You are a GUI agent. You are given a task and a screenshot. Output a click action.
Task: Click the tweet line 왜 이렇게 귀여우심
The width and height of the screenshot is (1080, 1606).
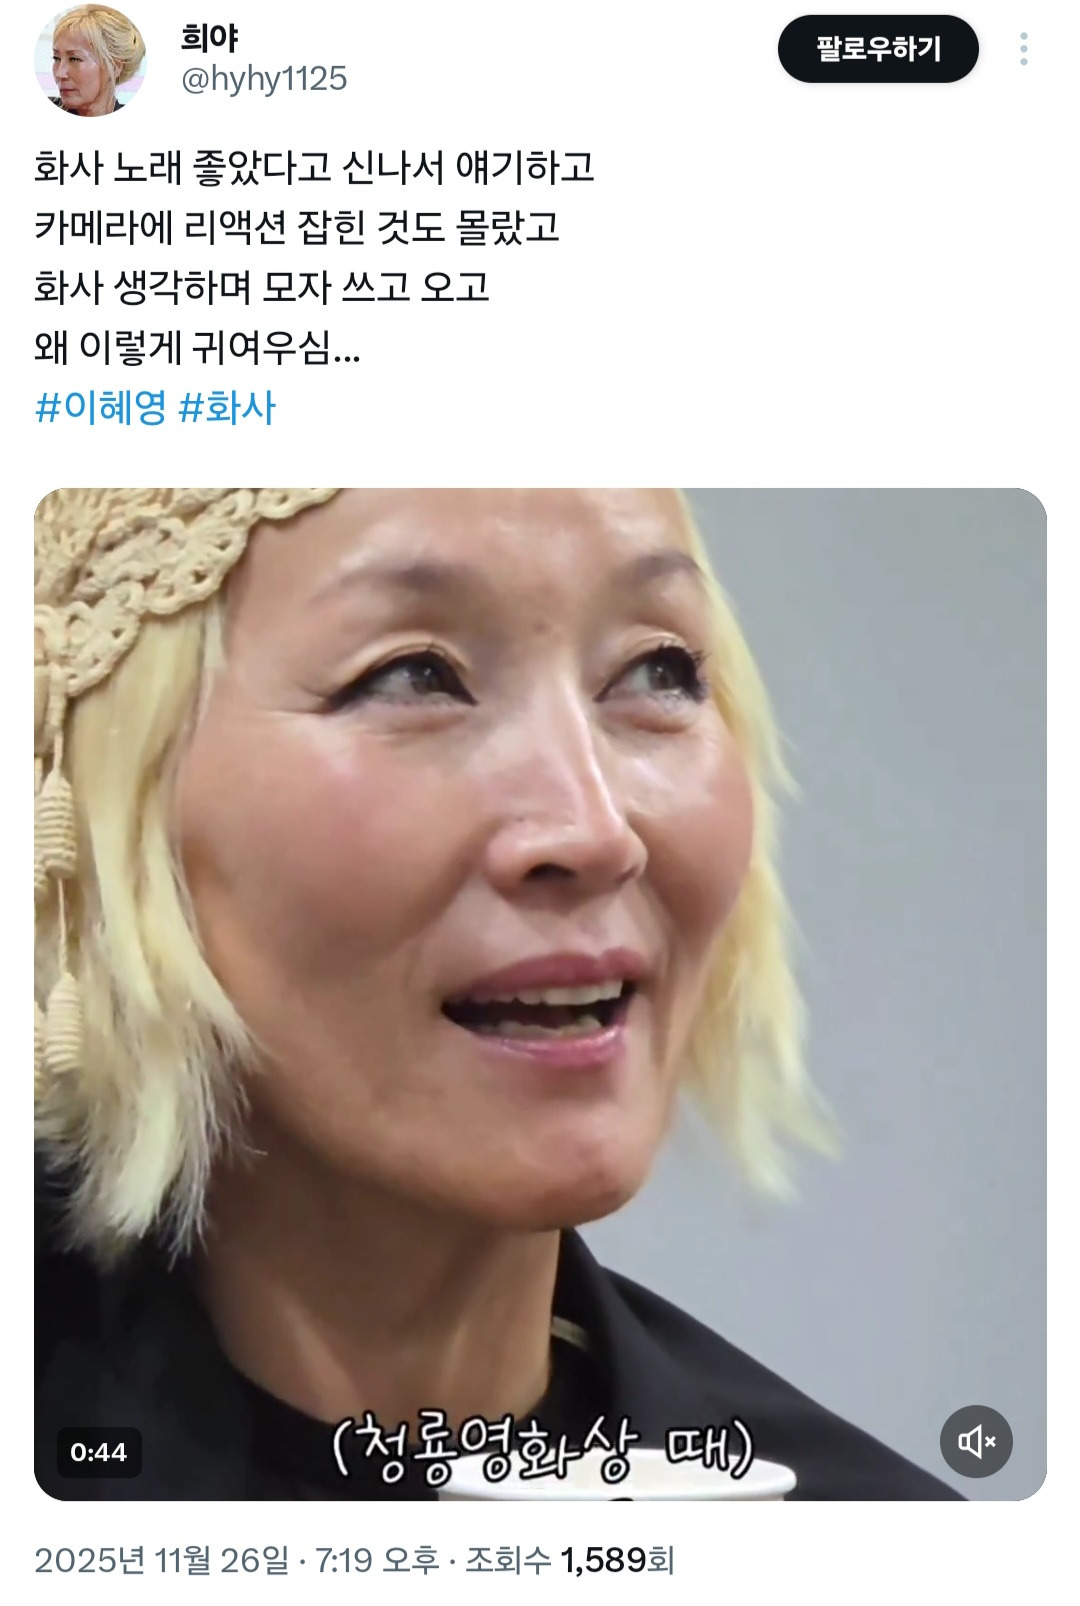pos(197,348)
